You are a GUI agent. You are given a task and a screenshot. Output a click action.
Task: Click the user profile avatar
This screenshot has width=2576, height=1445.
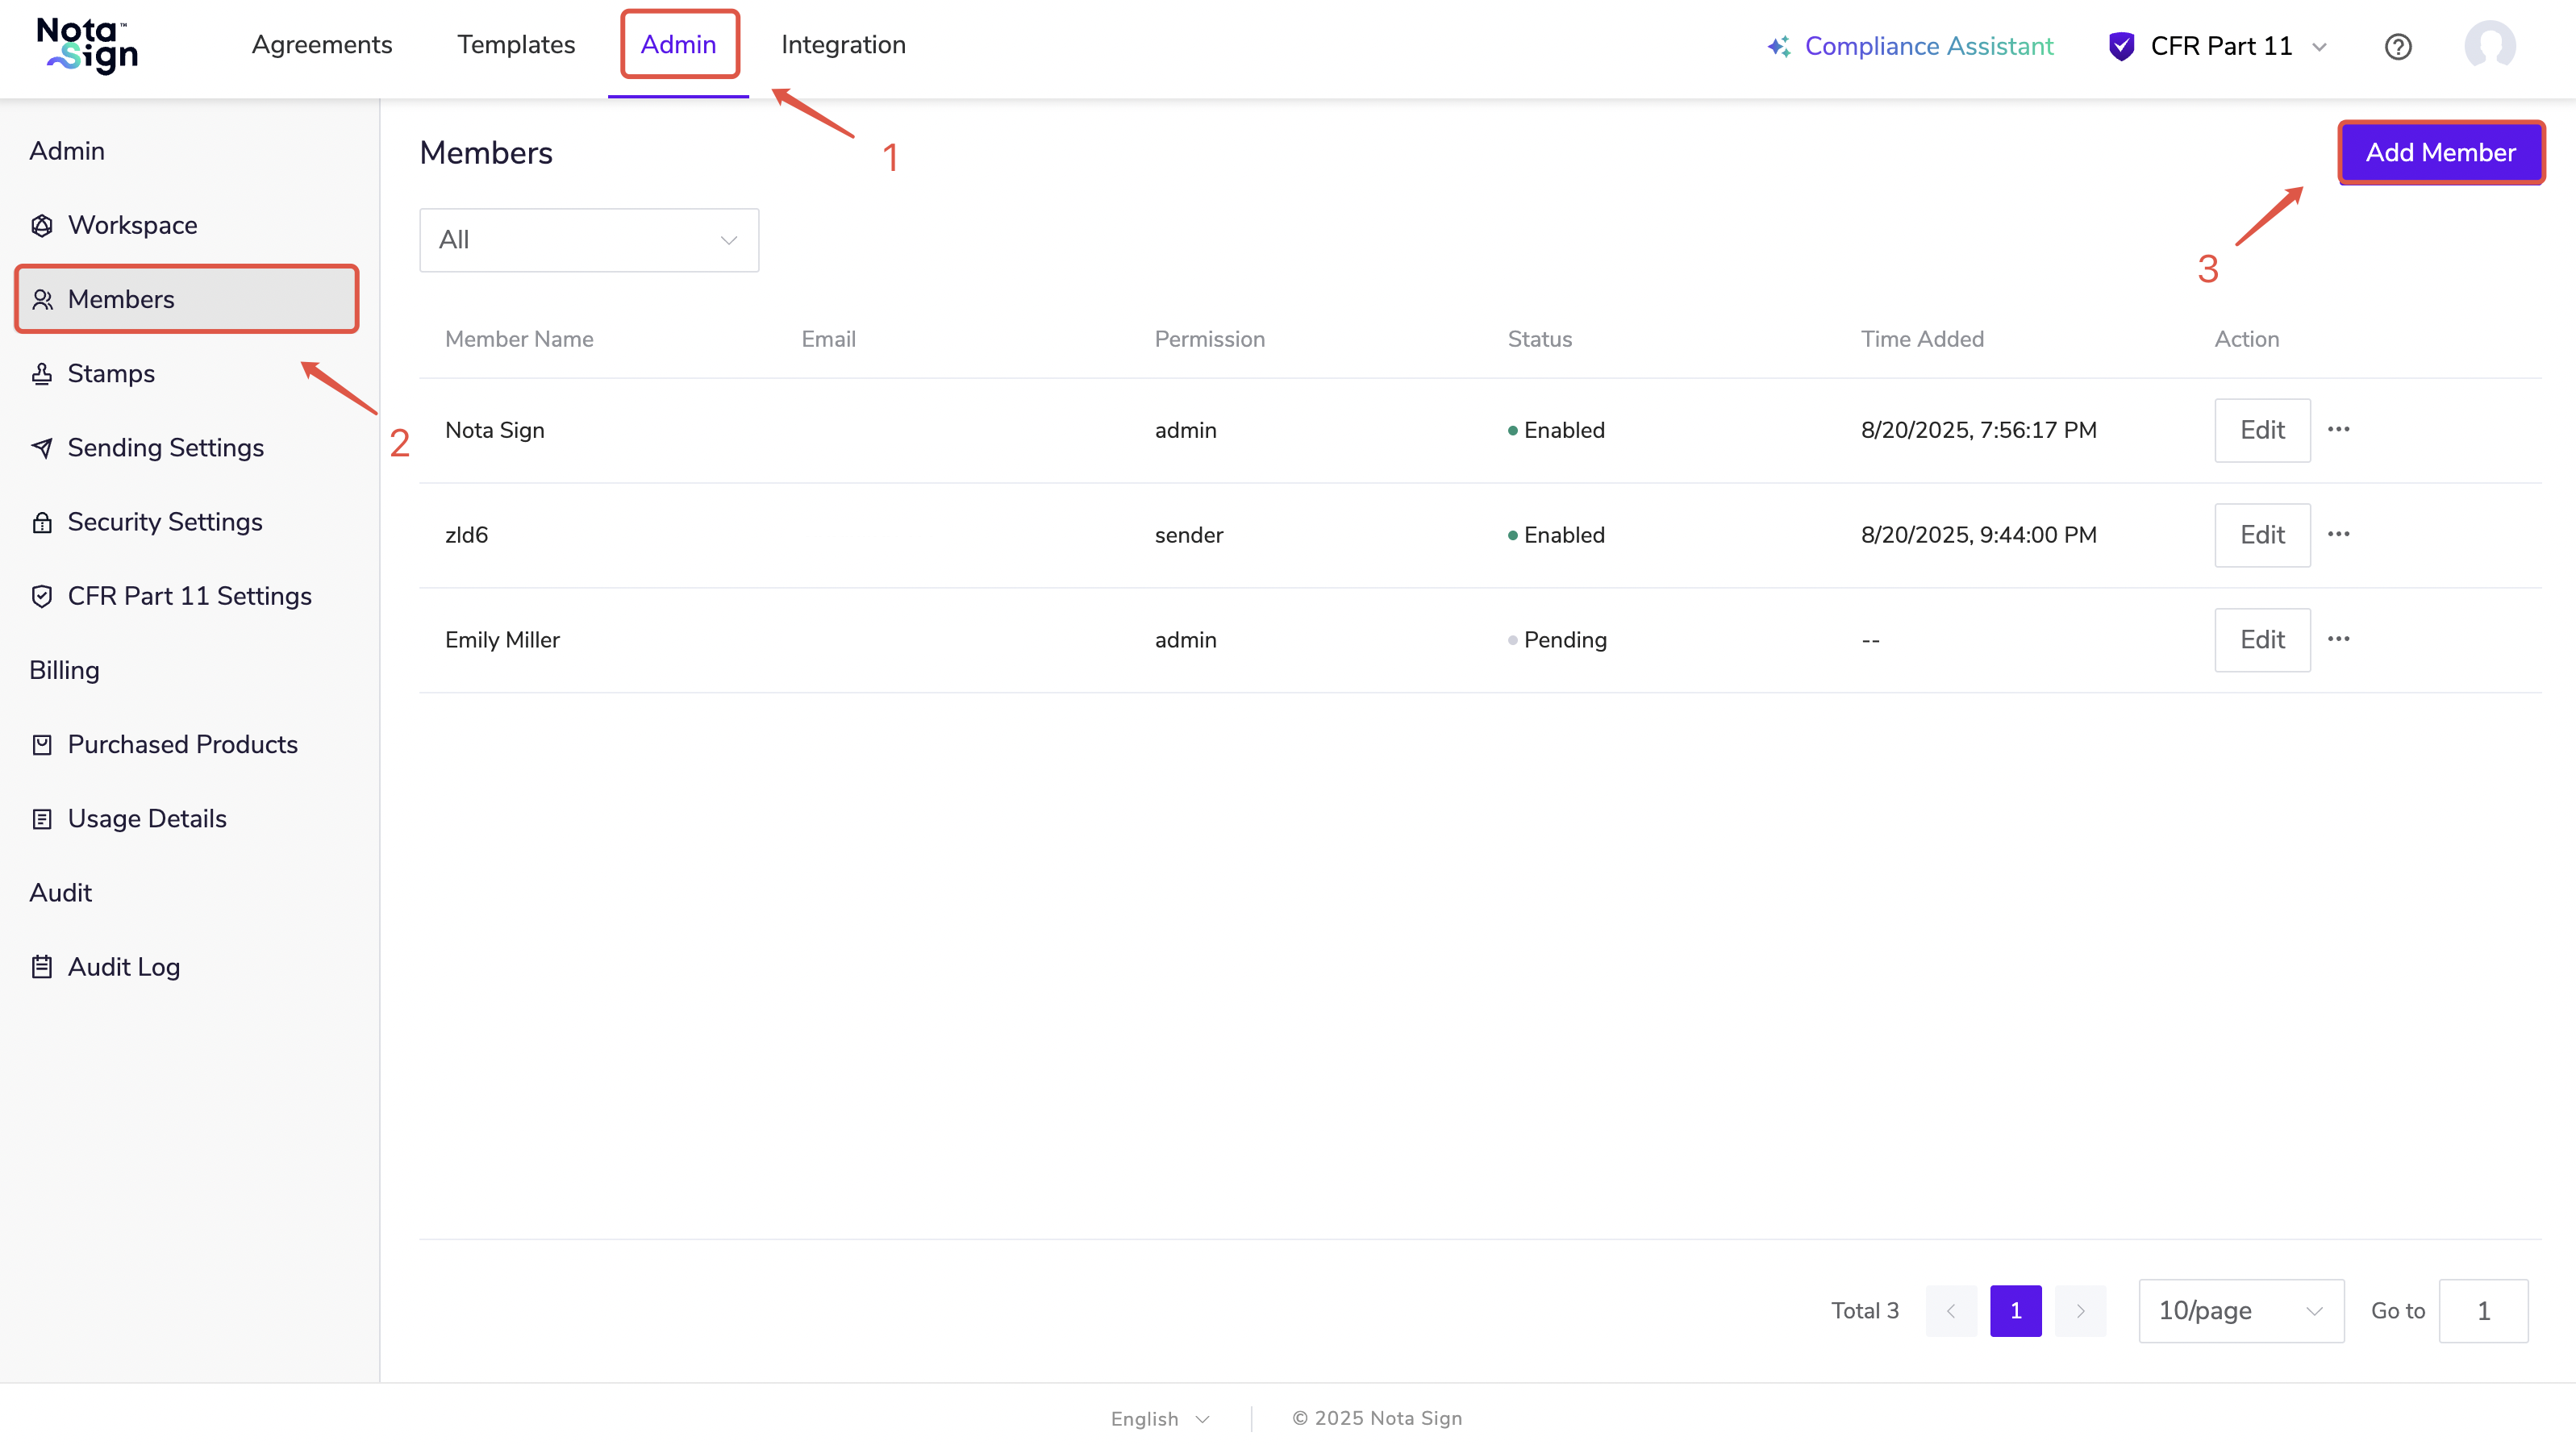[2489, 46]
